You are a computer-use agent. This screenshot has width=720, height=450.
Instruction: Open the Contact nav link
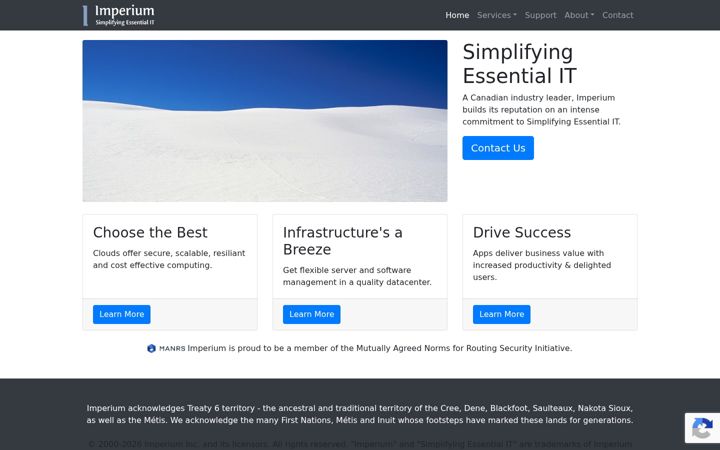tap(618, 15)
